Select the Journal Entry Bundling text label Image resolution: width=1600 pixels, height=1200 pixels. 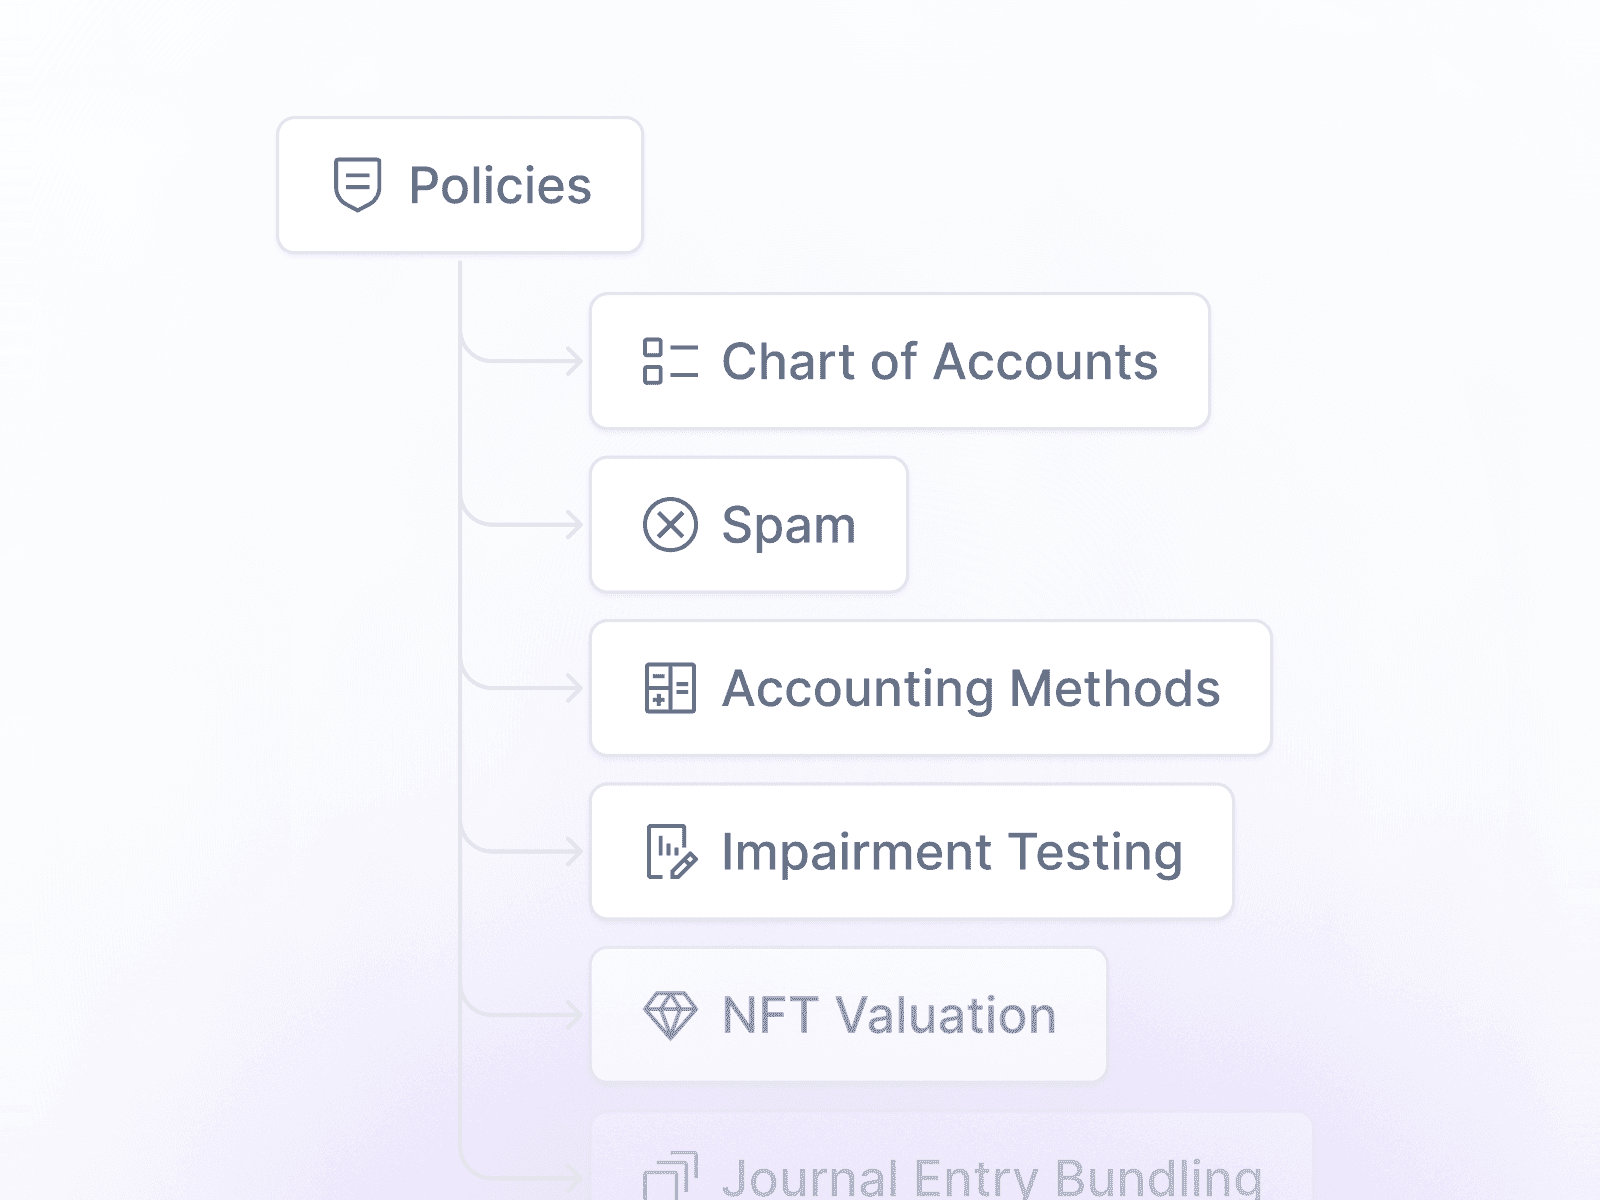coord(991,1178)
